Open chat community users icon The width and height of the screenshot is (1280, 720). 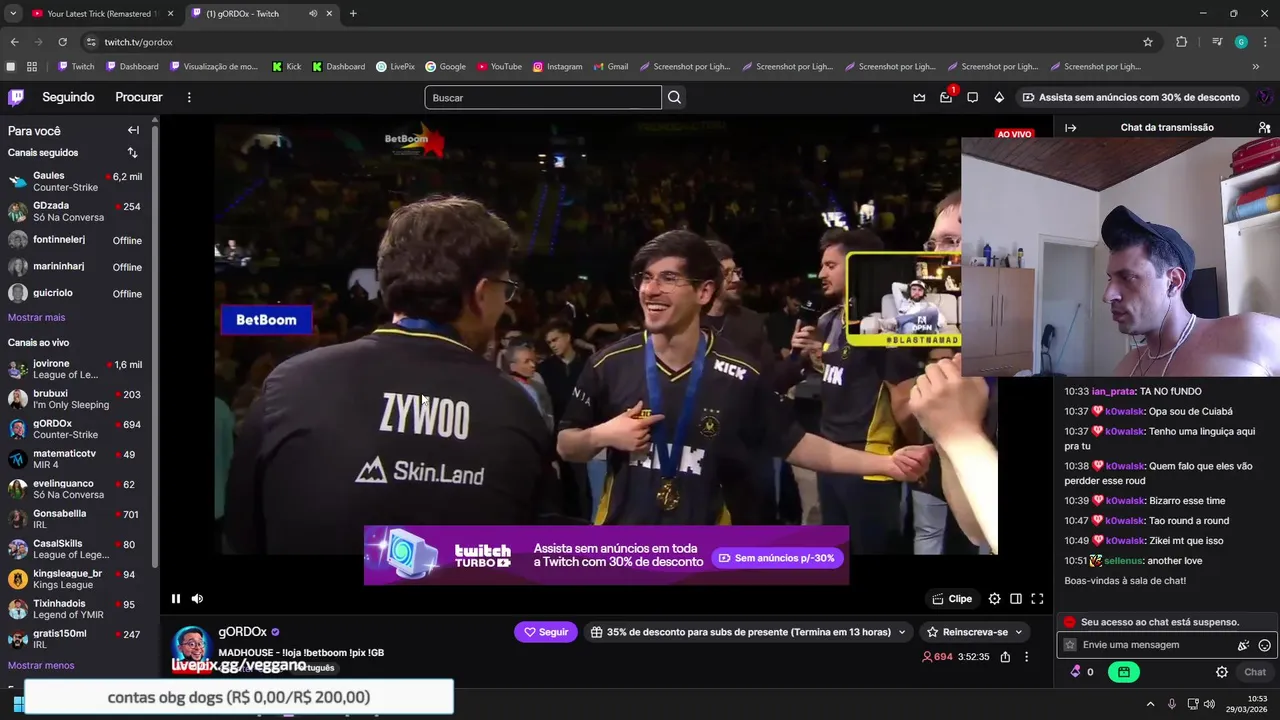(x=1264, y=128)
